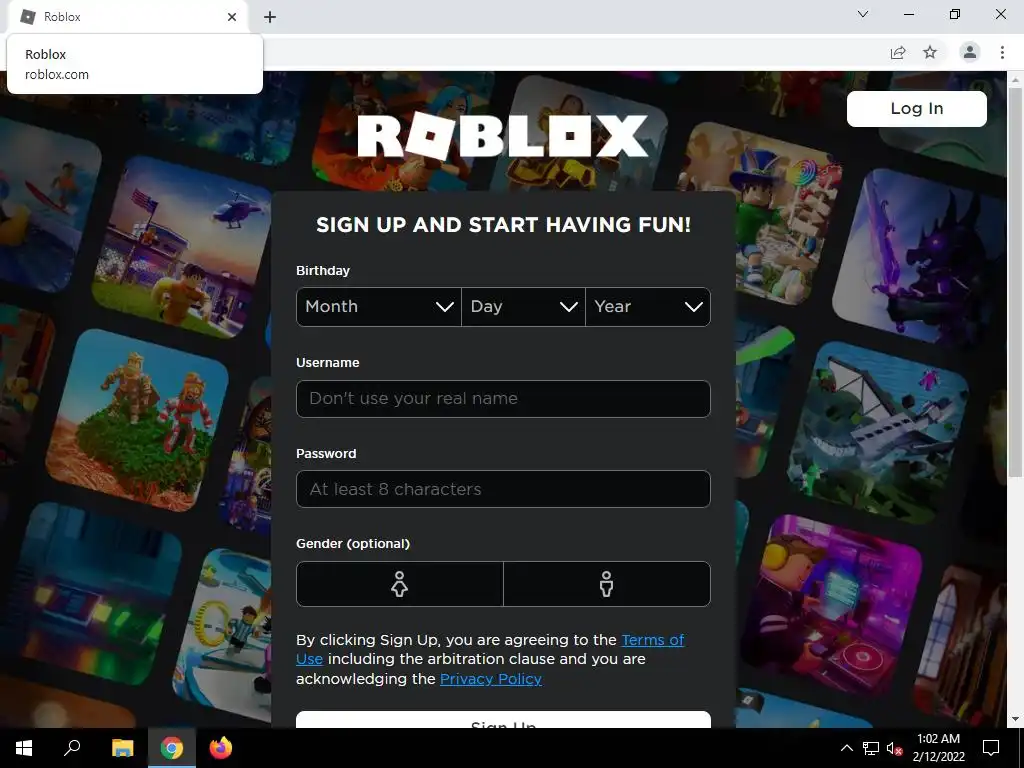Open the tab search chevron
Screen dimensions: 1024x768
[x=863, y=14]
